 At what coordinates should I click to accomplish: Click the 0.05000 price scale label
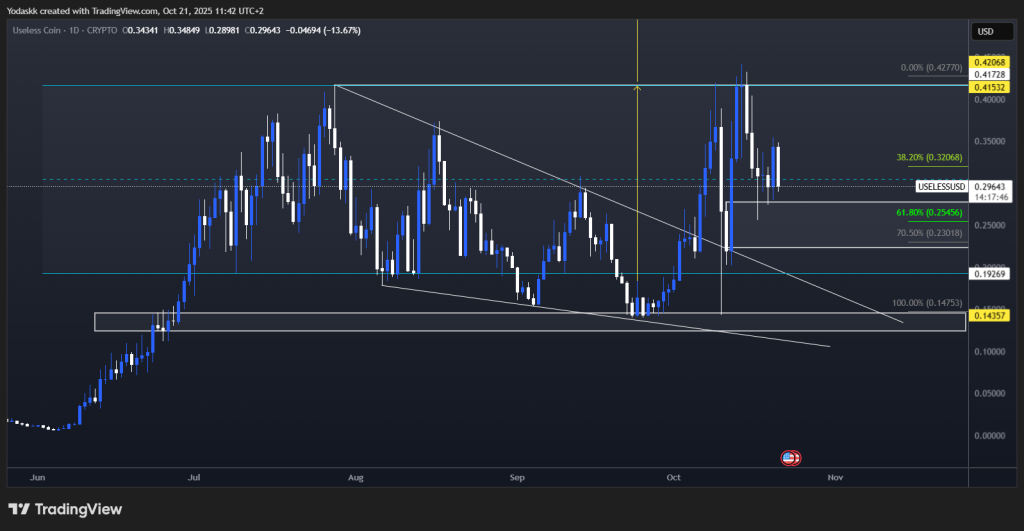click(x=990, y=393)
